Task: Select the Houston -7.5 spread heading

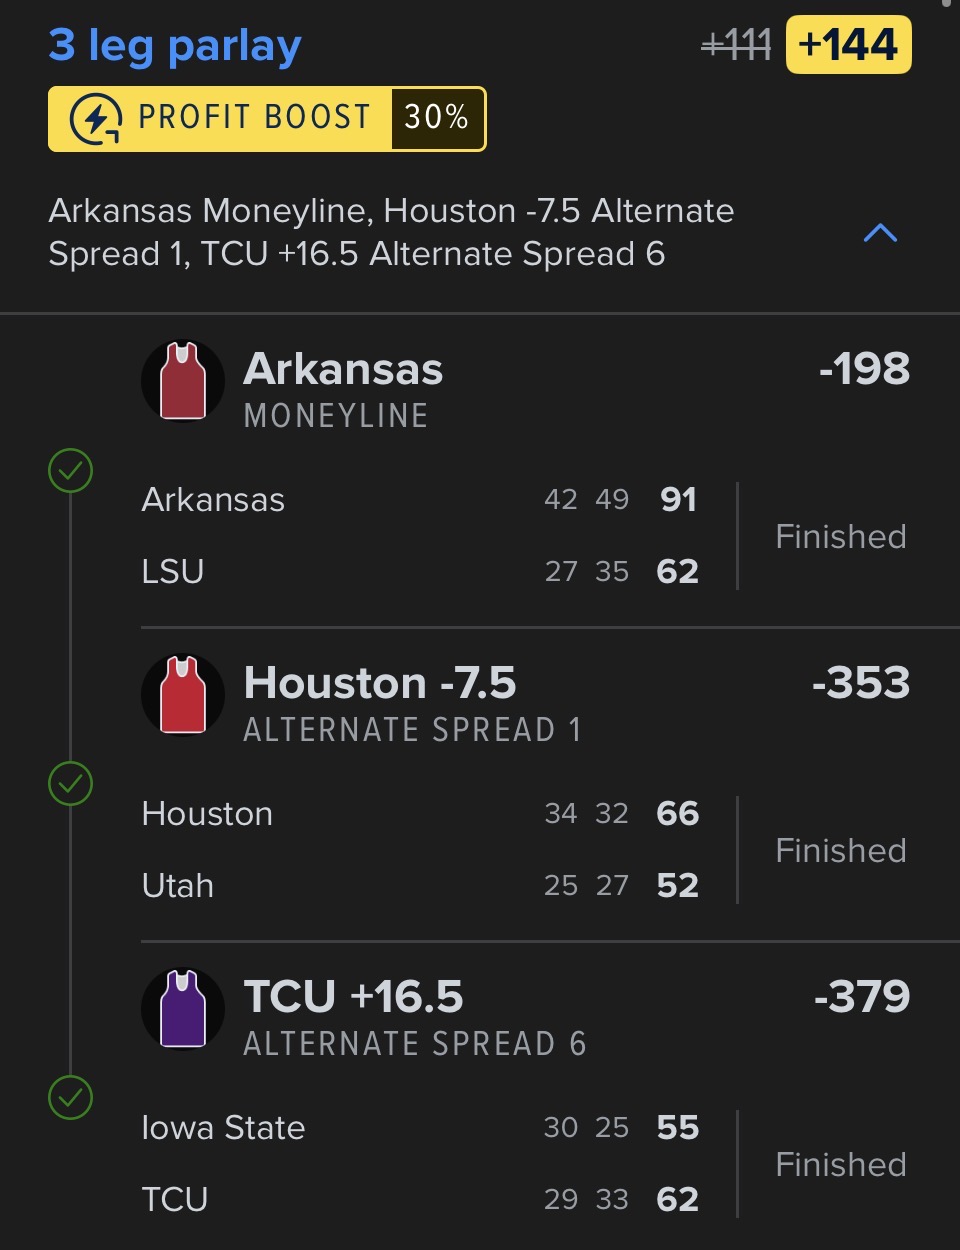Action: tap(380, 684)
